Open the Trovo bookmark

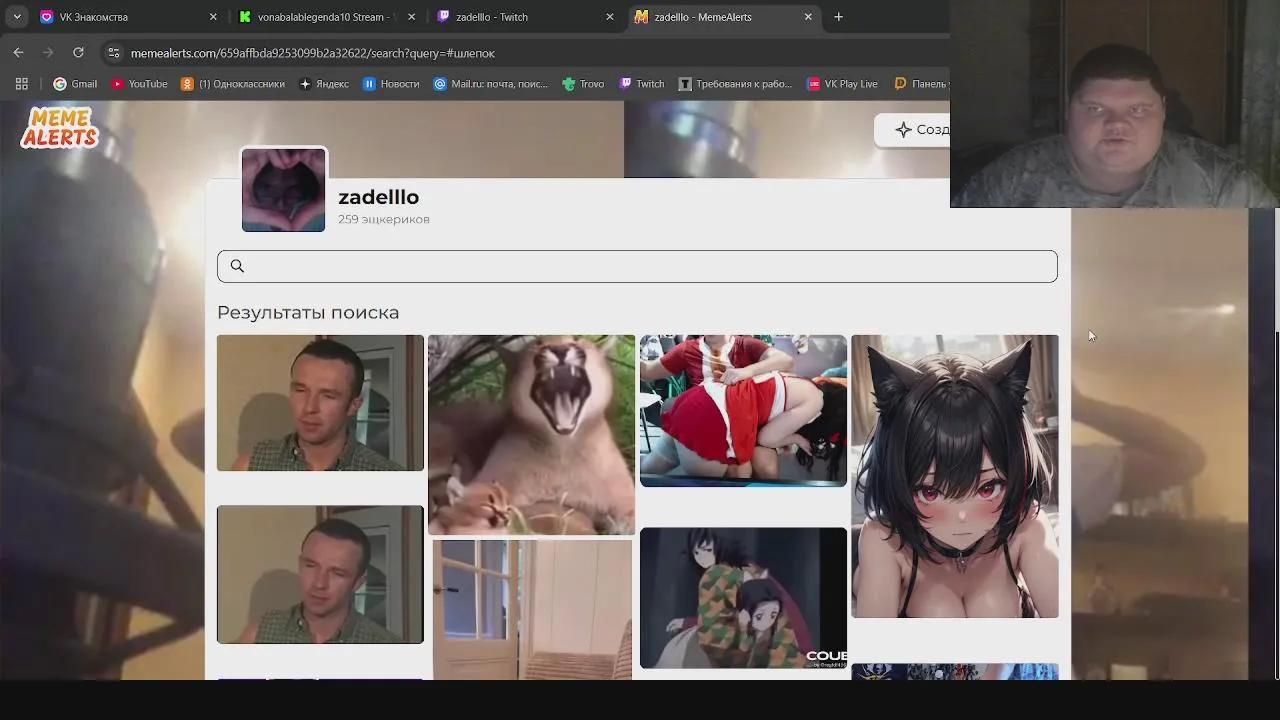click(x=583, y=84)
